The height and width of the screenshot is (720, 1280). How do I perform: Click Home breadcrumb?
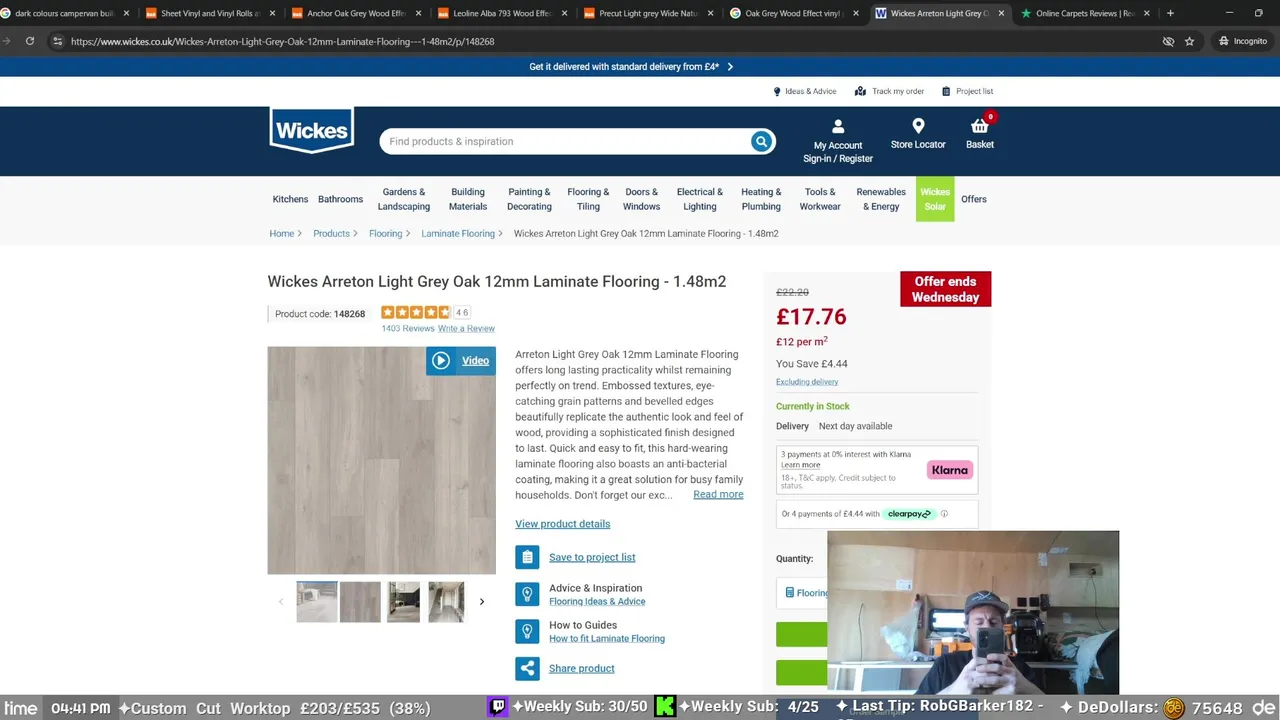[281, 233]
